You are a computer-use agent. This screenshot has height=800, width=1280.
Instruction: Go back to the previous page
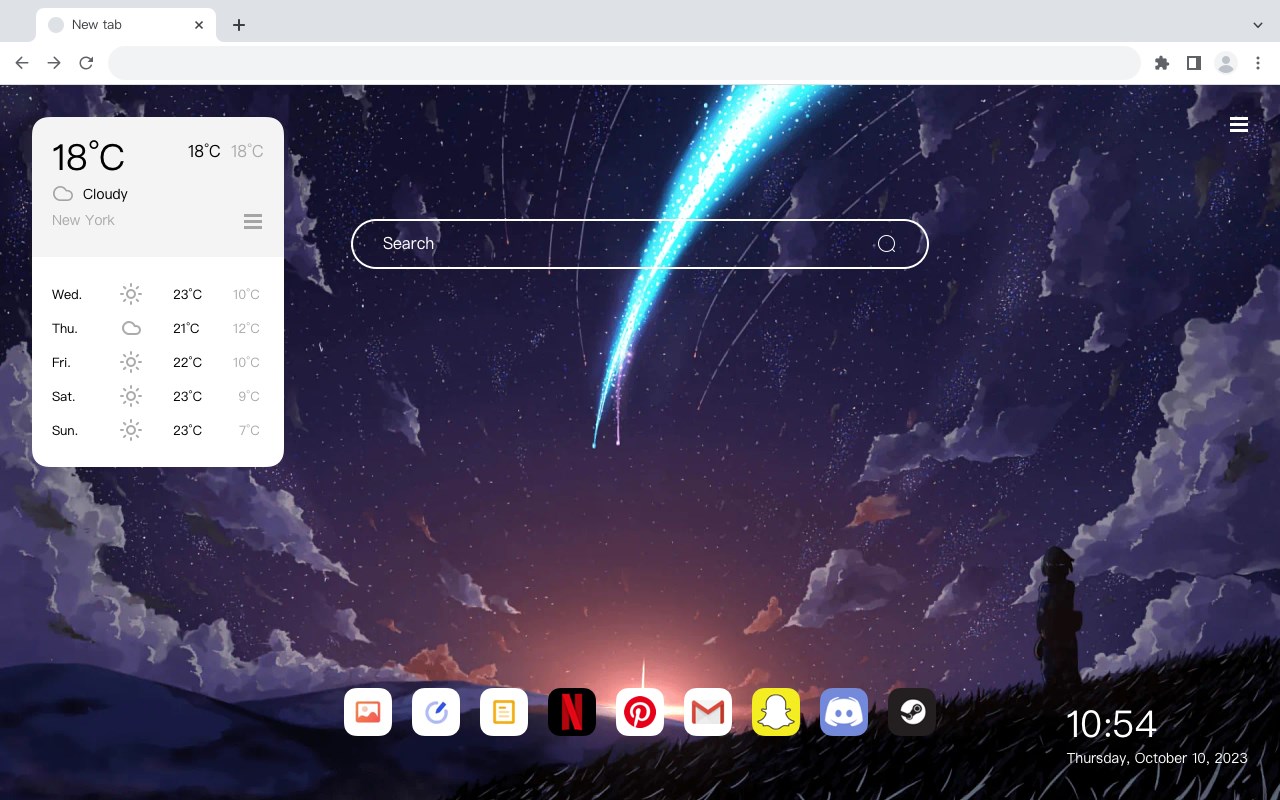point(22,63)
